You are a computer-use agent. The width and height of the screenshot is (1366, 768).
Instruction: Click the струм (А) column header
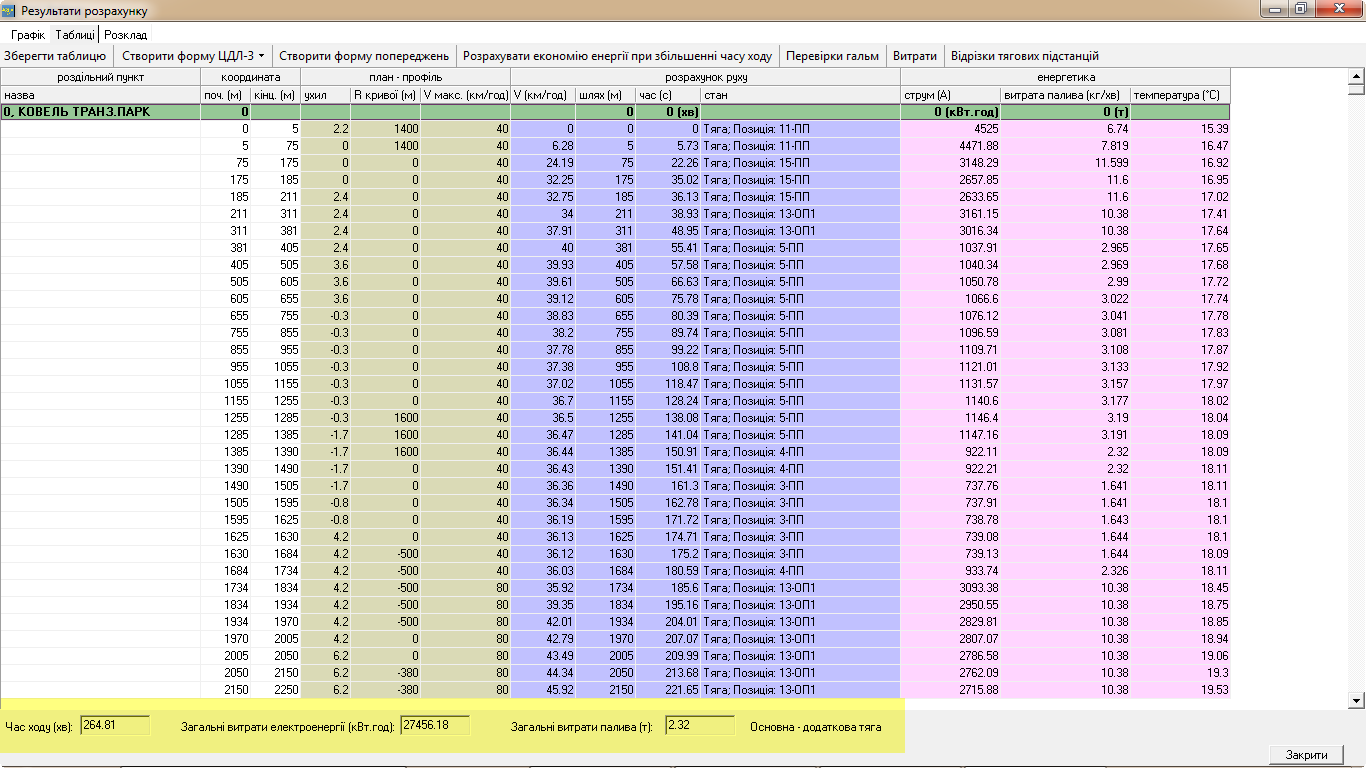[x=950, y=95]
